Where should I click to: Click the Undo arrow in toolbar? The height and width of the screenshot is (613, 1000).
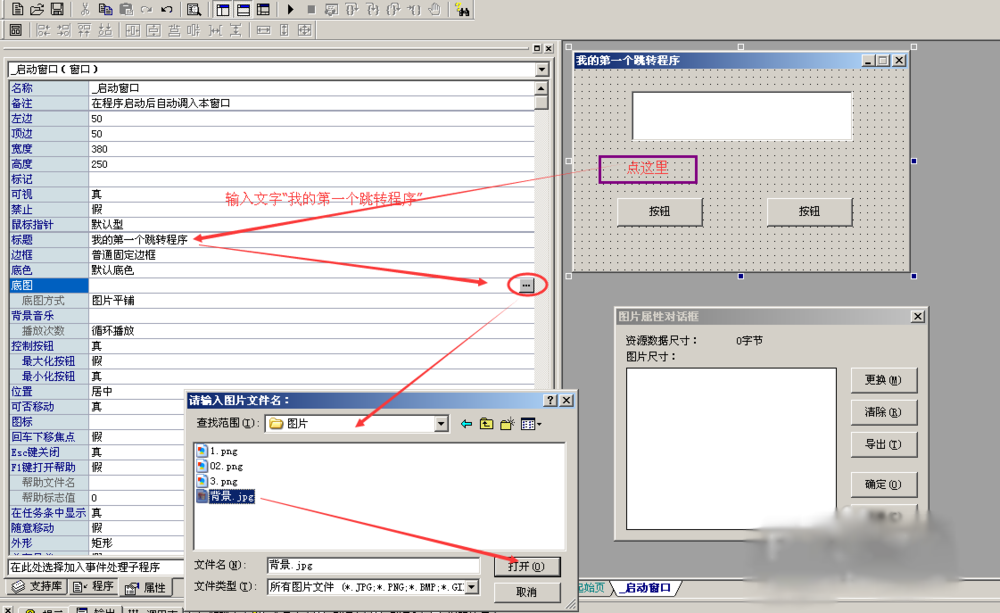point(166,9)
